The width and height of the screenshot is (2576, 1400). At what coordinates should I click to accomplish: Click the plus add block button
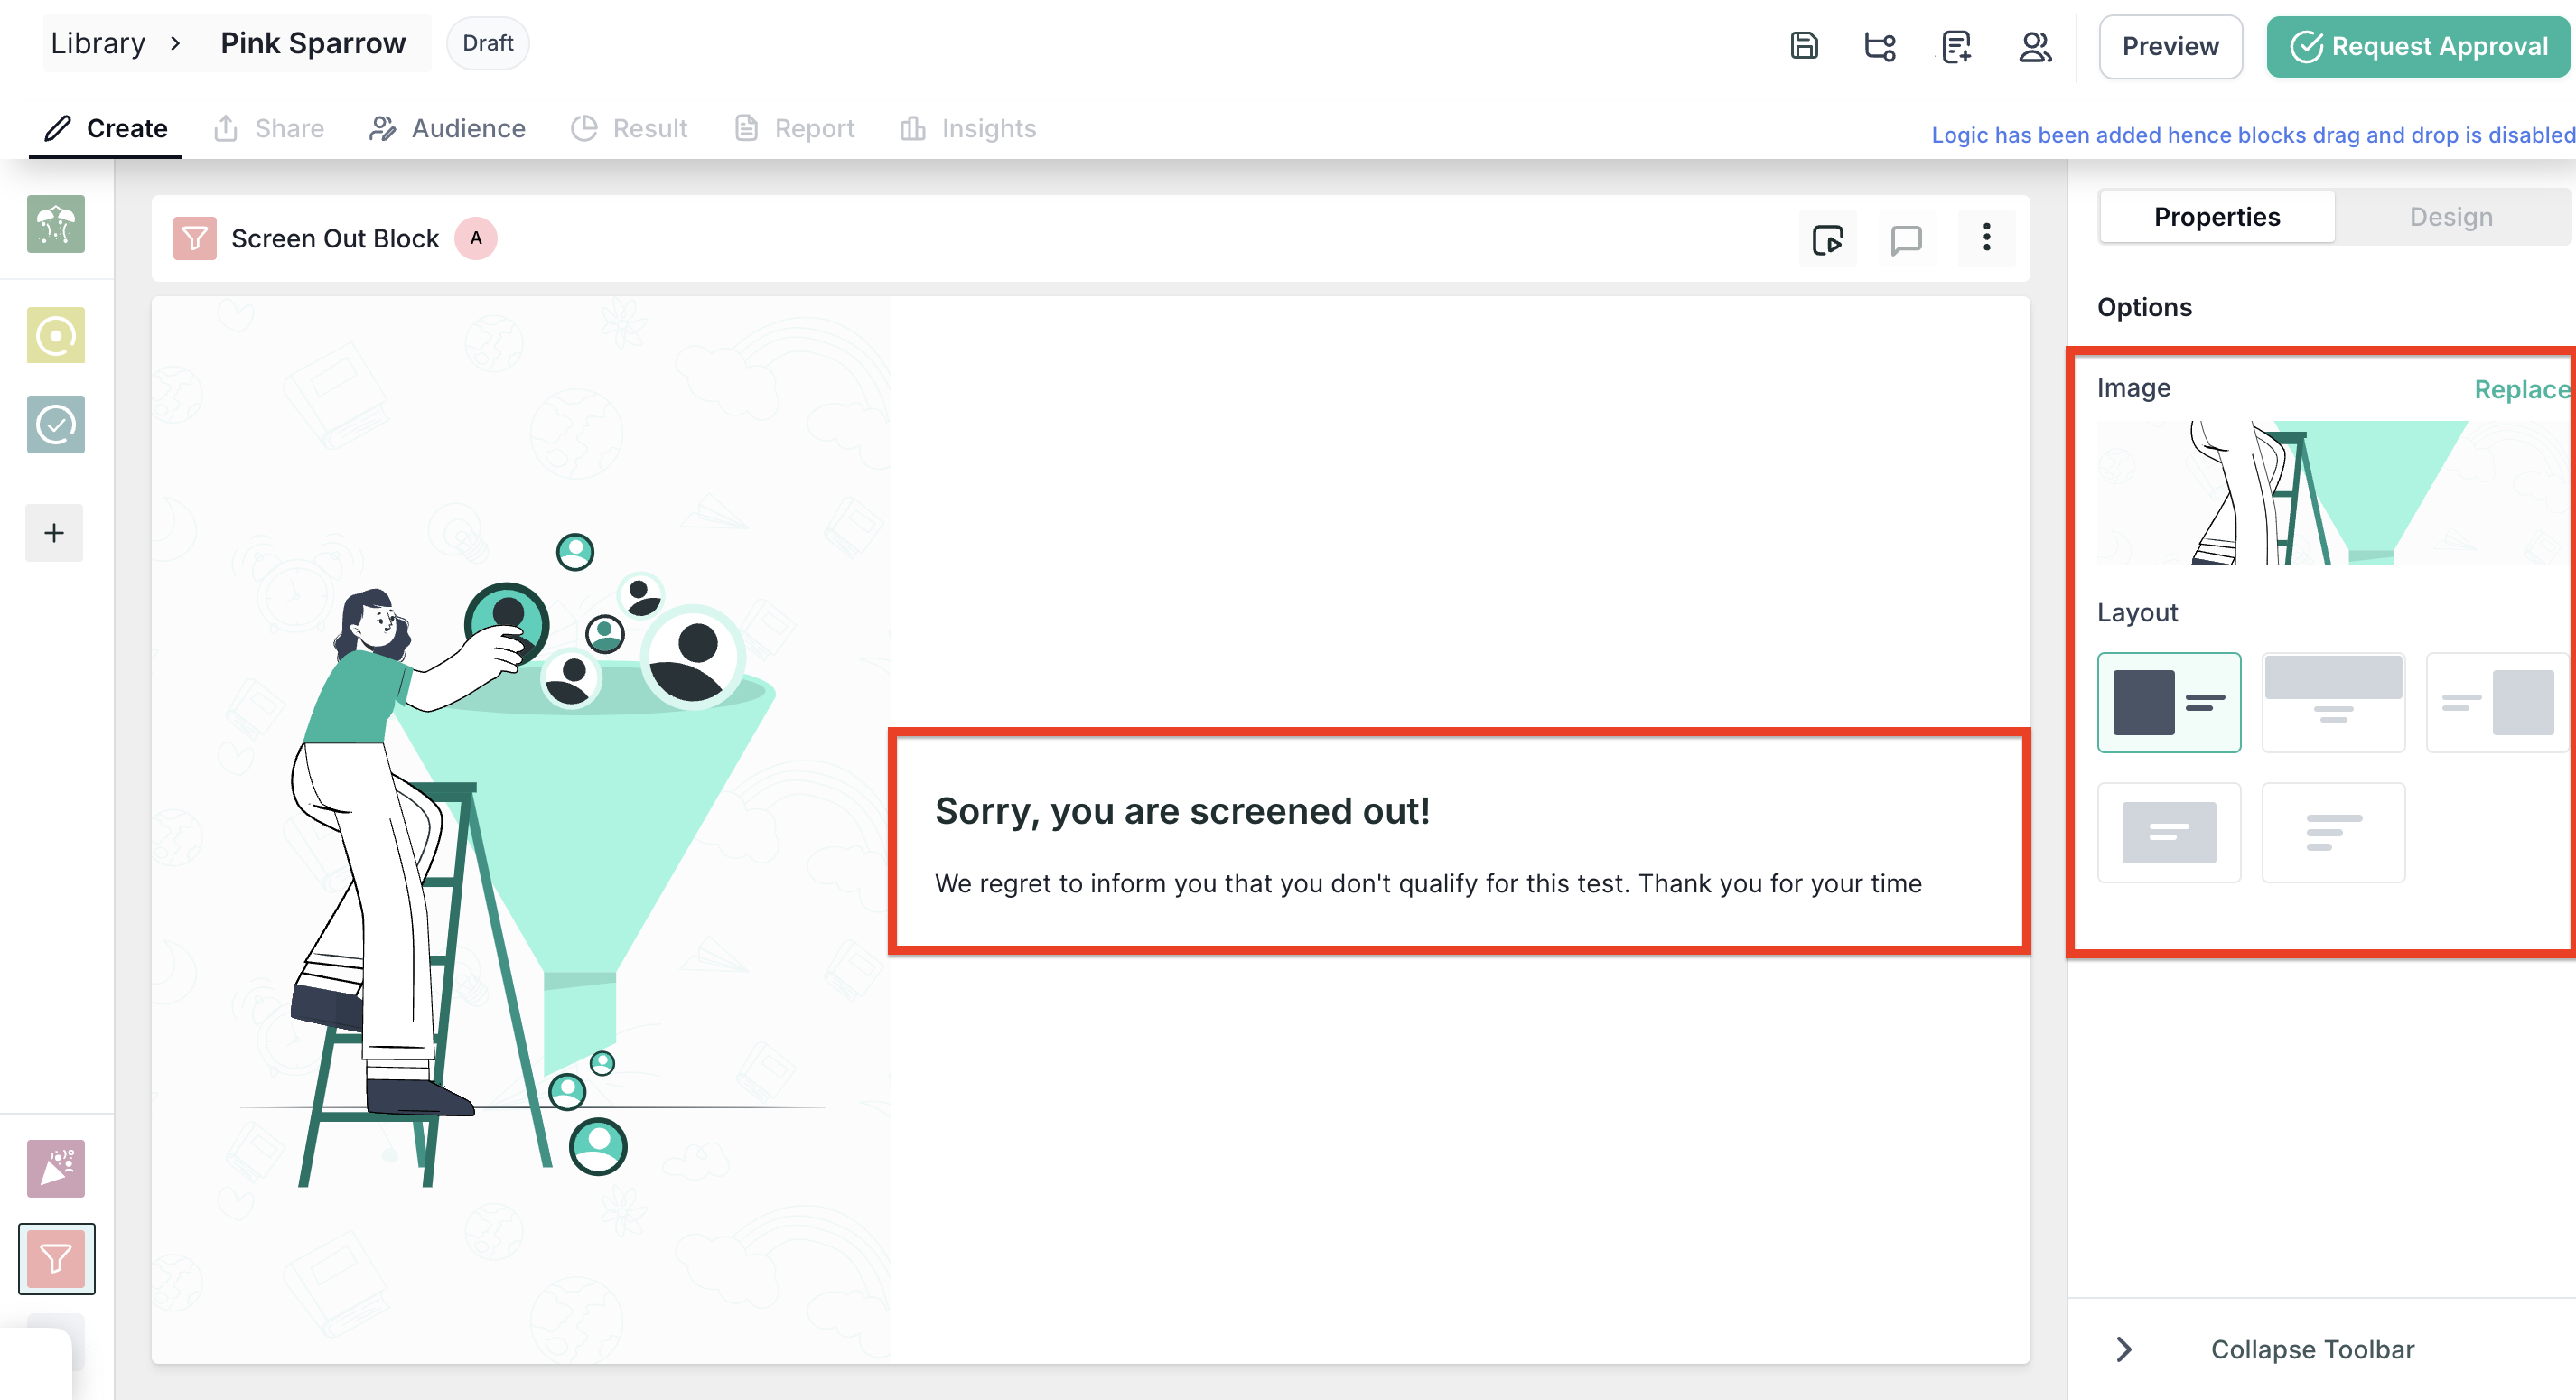point(54,533)
